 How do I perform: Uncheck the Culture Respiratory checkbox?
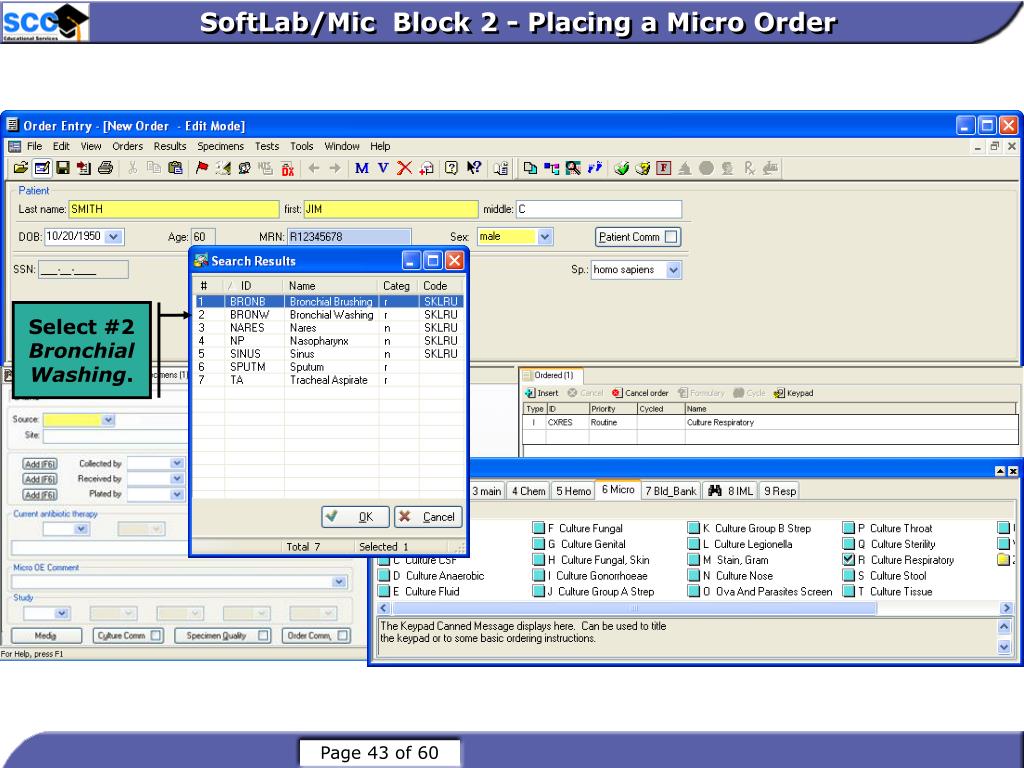coord(848,560)
